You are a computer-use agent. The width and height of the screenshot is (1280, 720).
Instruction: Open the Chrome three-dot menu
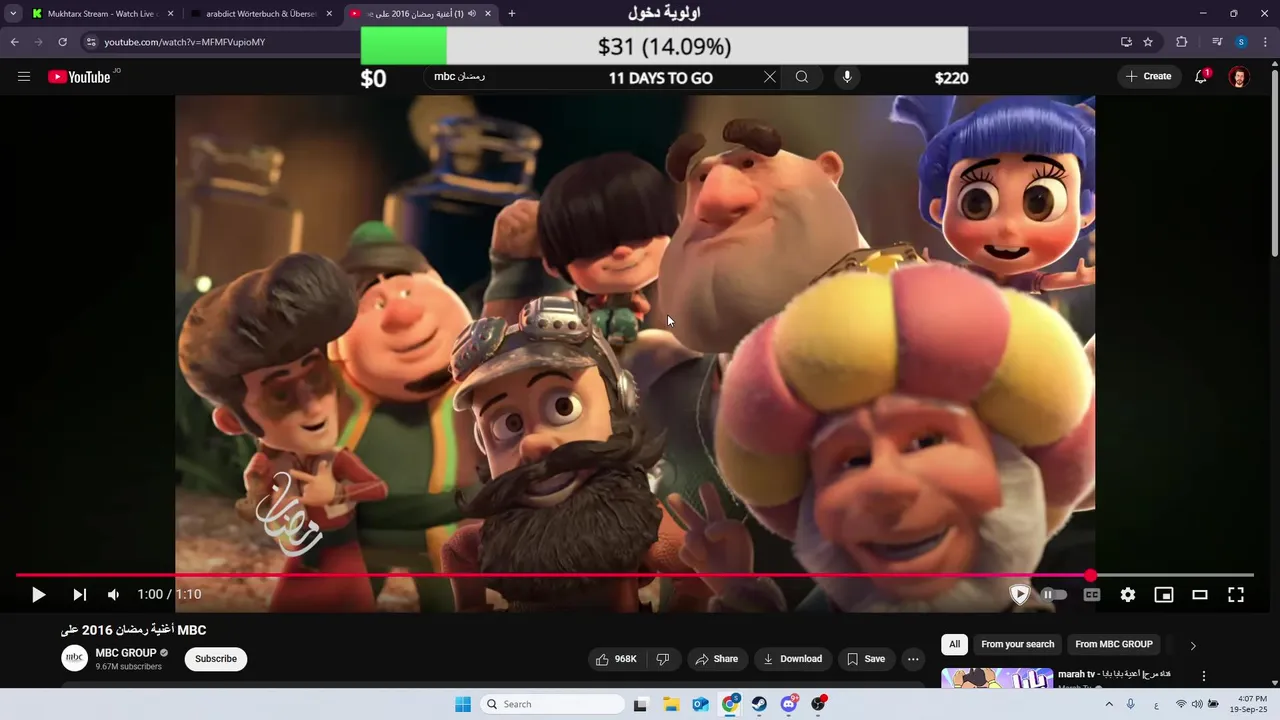point(1264,42)
